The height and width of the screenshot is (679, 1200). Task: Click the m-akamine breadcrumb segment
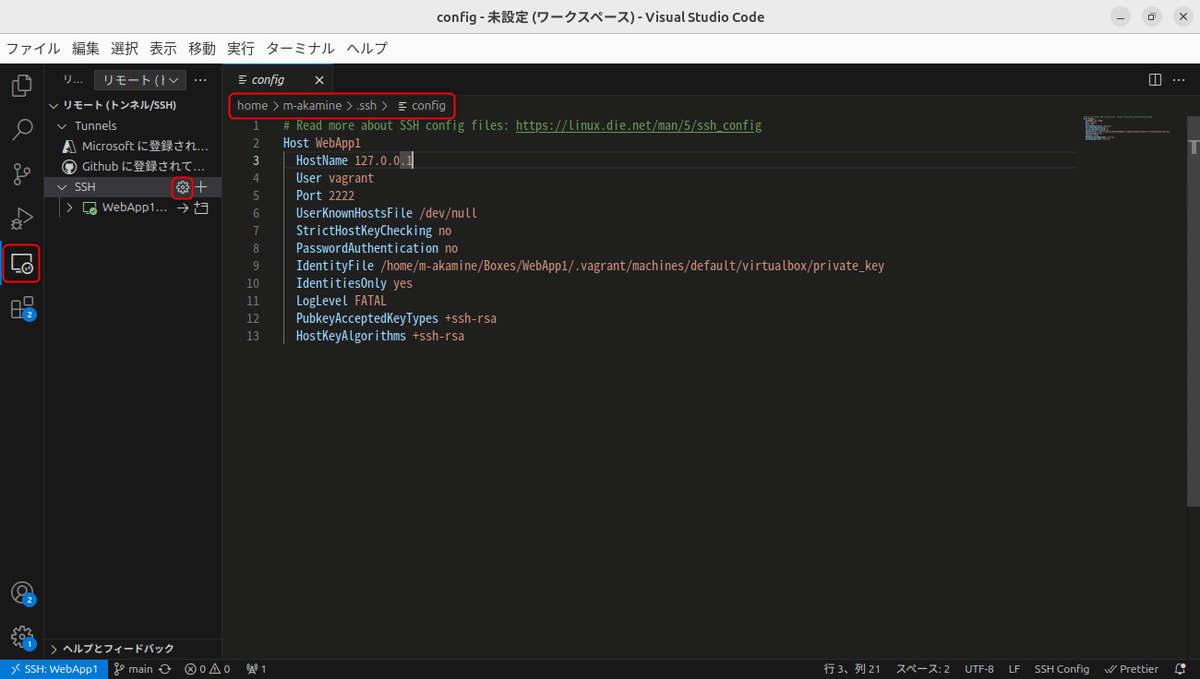tap(312, 105)
